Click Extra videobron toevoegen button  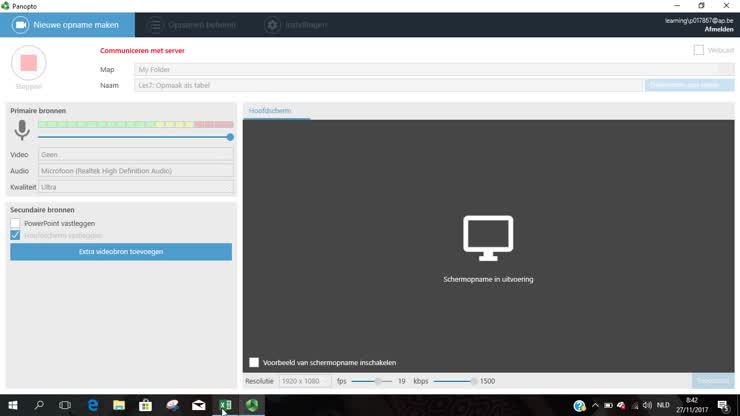click(121, 252)
